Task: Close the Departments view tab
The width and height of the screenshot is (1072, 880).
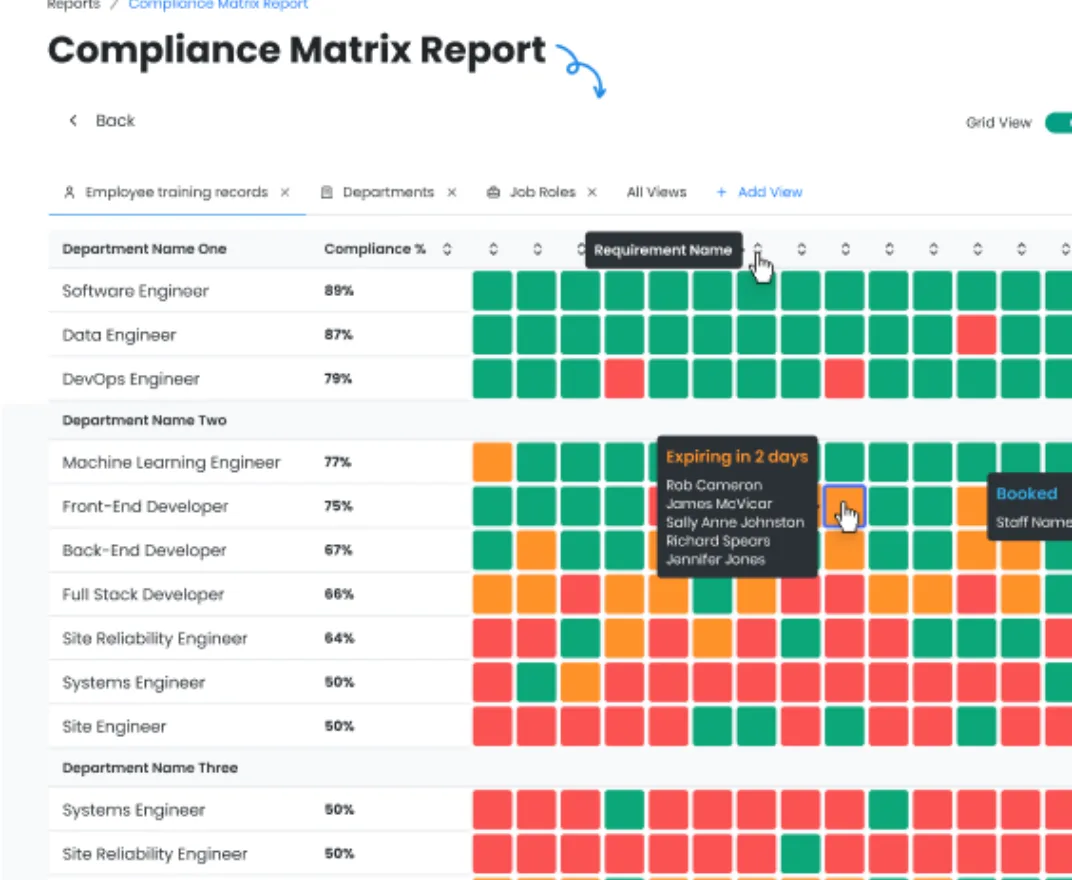Action: (x=452, y=192)
